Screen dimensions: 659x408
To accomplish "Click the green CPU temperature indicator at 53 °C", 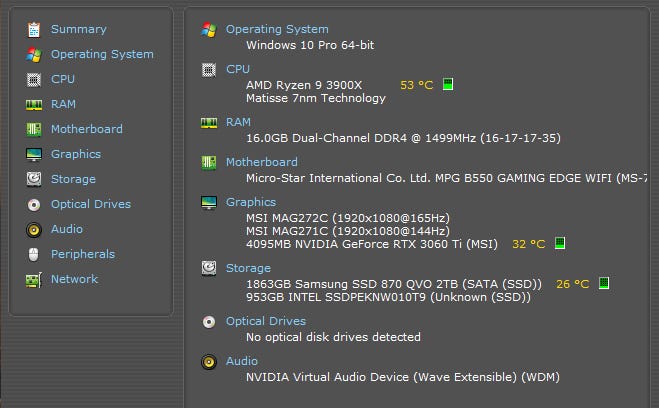I will coord(447,84).
